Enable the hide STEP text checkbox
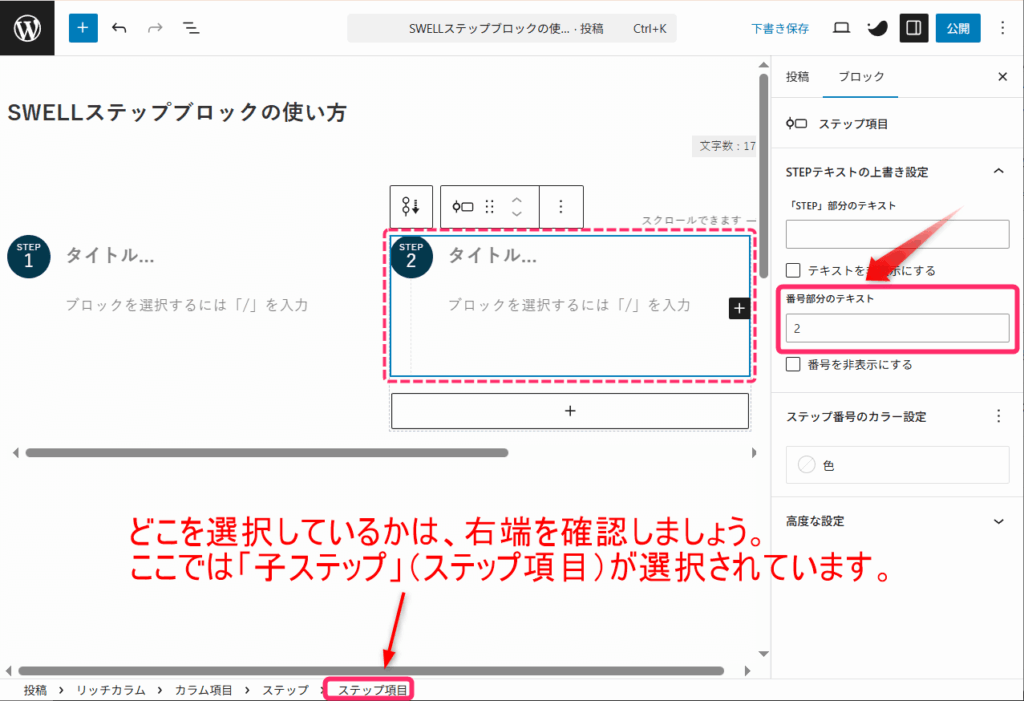 [x=793, y=270]
